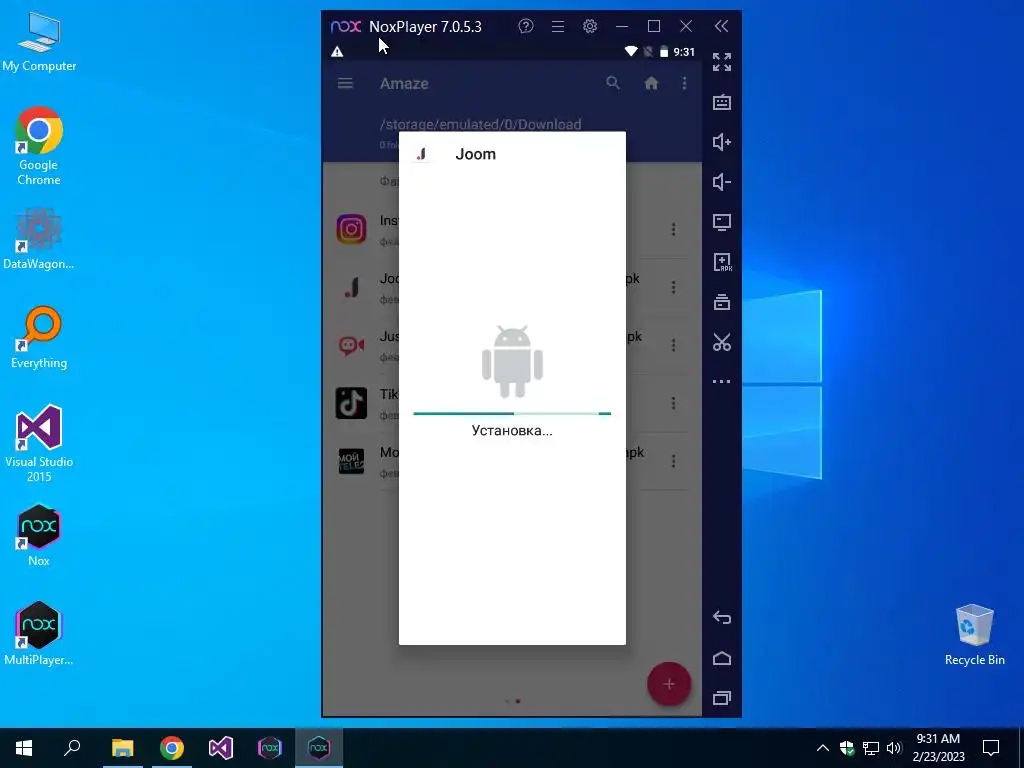
Task: Select the Joom apk icon in file list
Action: (351, 287)
